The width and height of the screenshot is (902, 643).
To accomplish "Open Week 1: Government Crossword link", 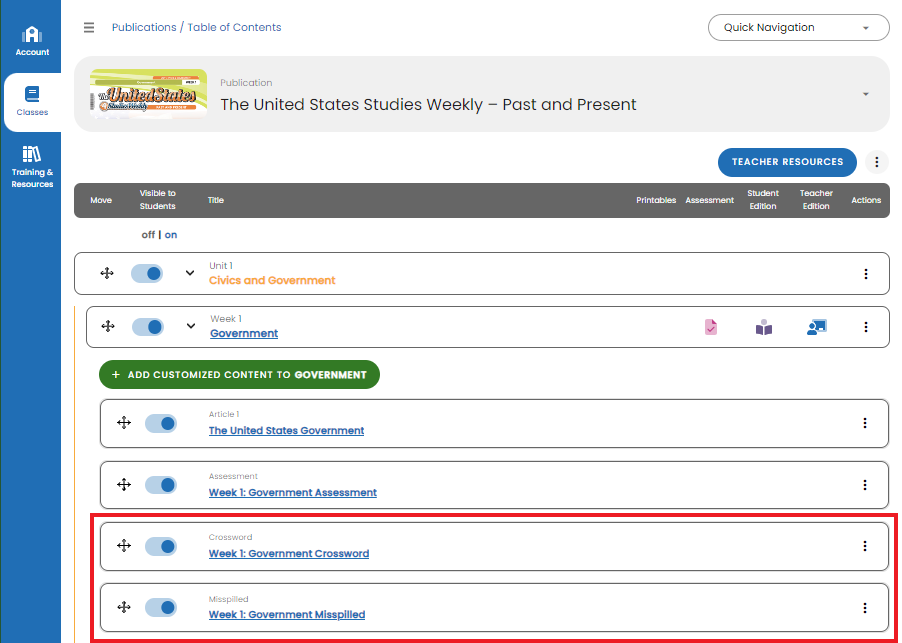I will point(289,554).
